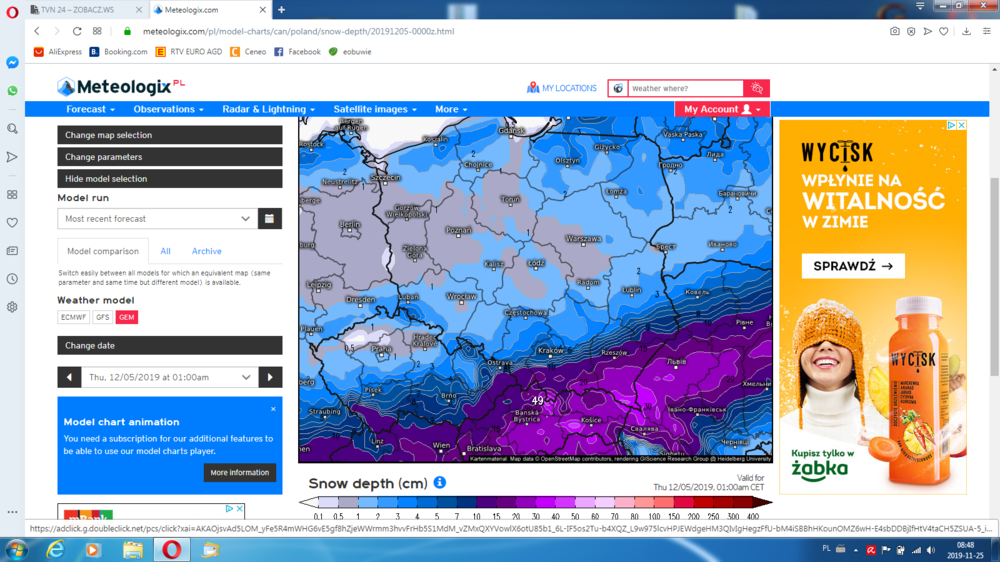The height and width of the screenshot is (562, 1000).
Task: Open Booking.com bookmark
Action: 118,52
